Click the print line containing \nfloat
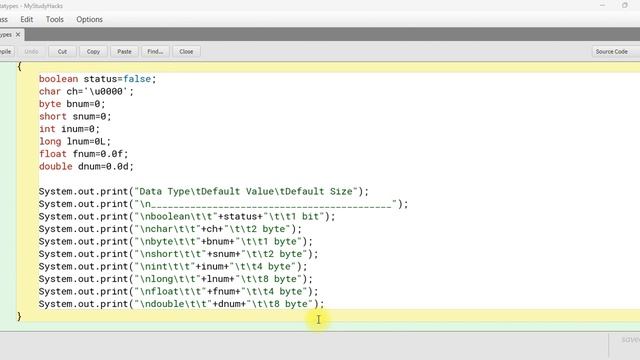This screenshot has height=360, width=640. pos(178,291)
